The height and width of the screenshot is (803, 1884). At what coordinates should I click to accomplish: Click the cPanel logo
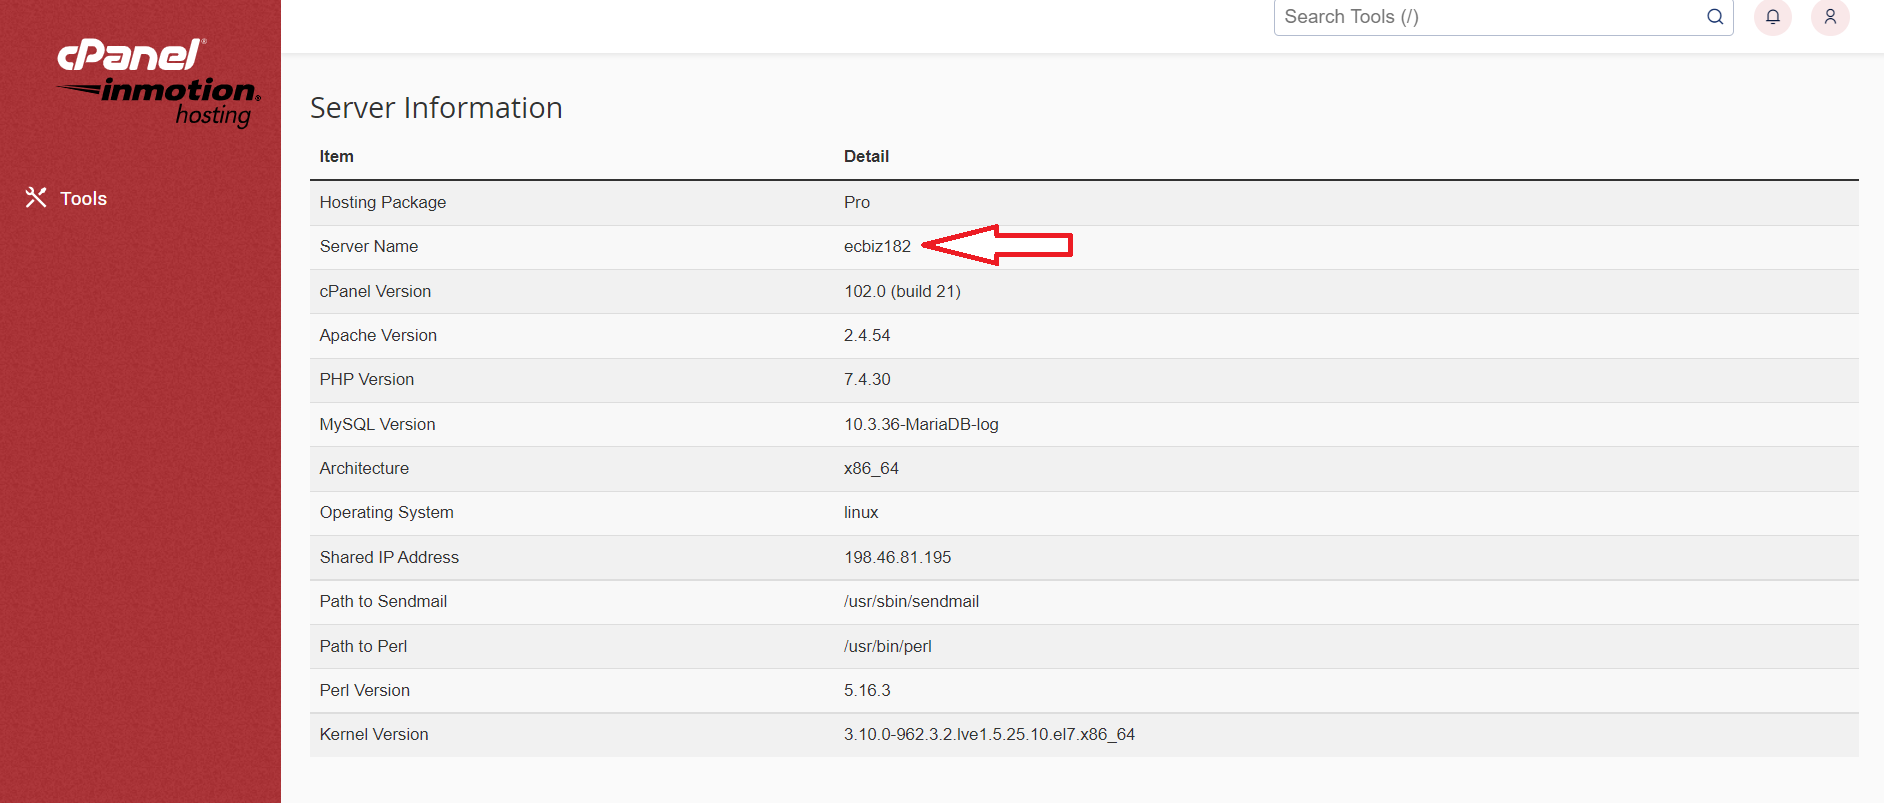131,55
